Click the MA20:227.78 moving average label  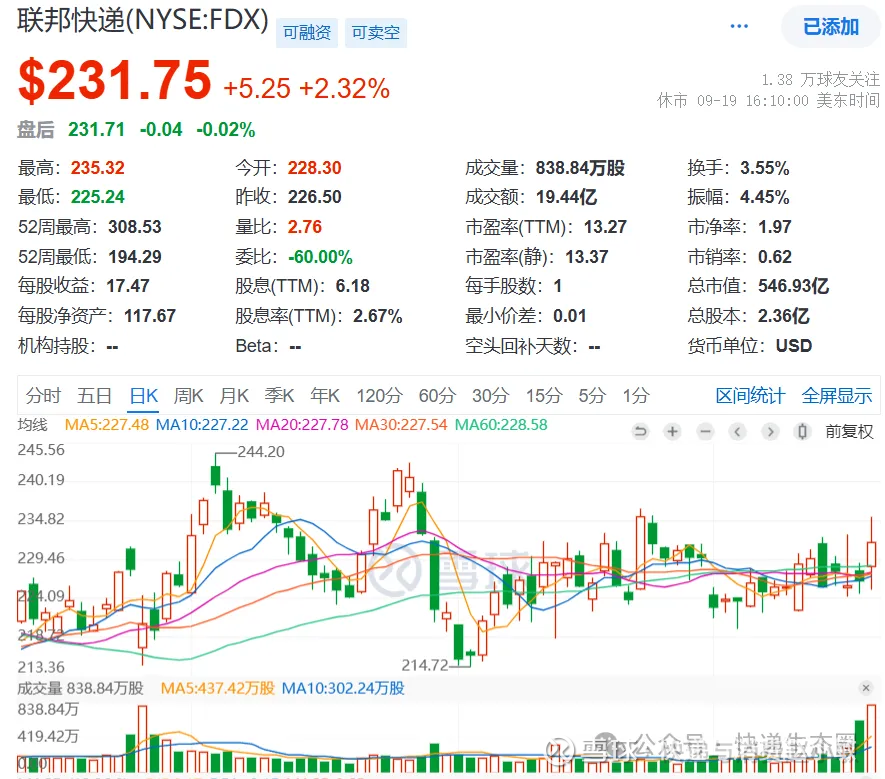[302, 424]
